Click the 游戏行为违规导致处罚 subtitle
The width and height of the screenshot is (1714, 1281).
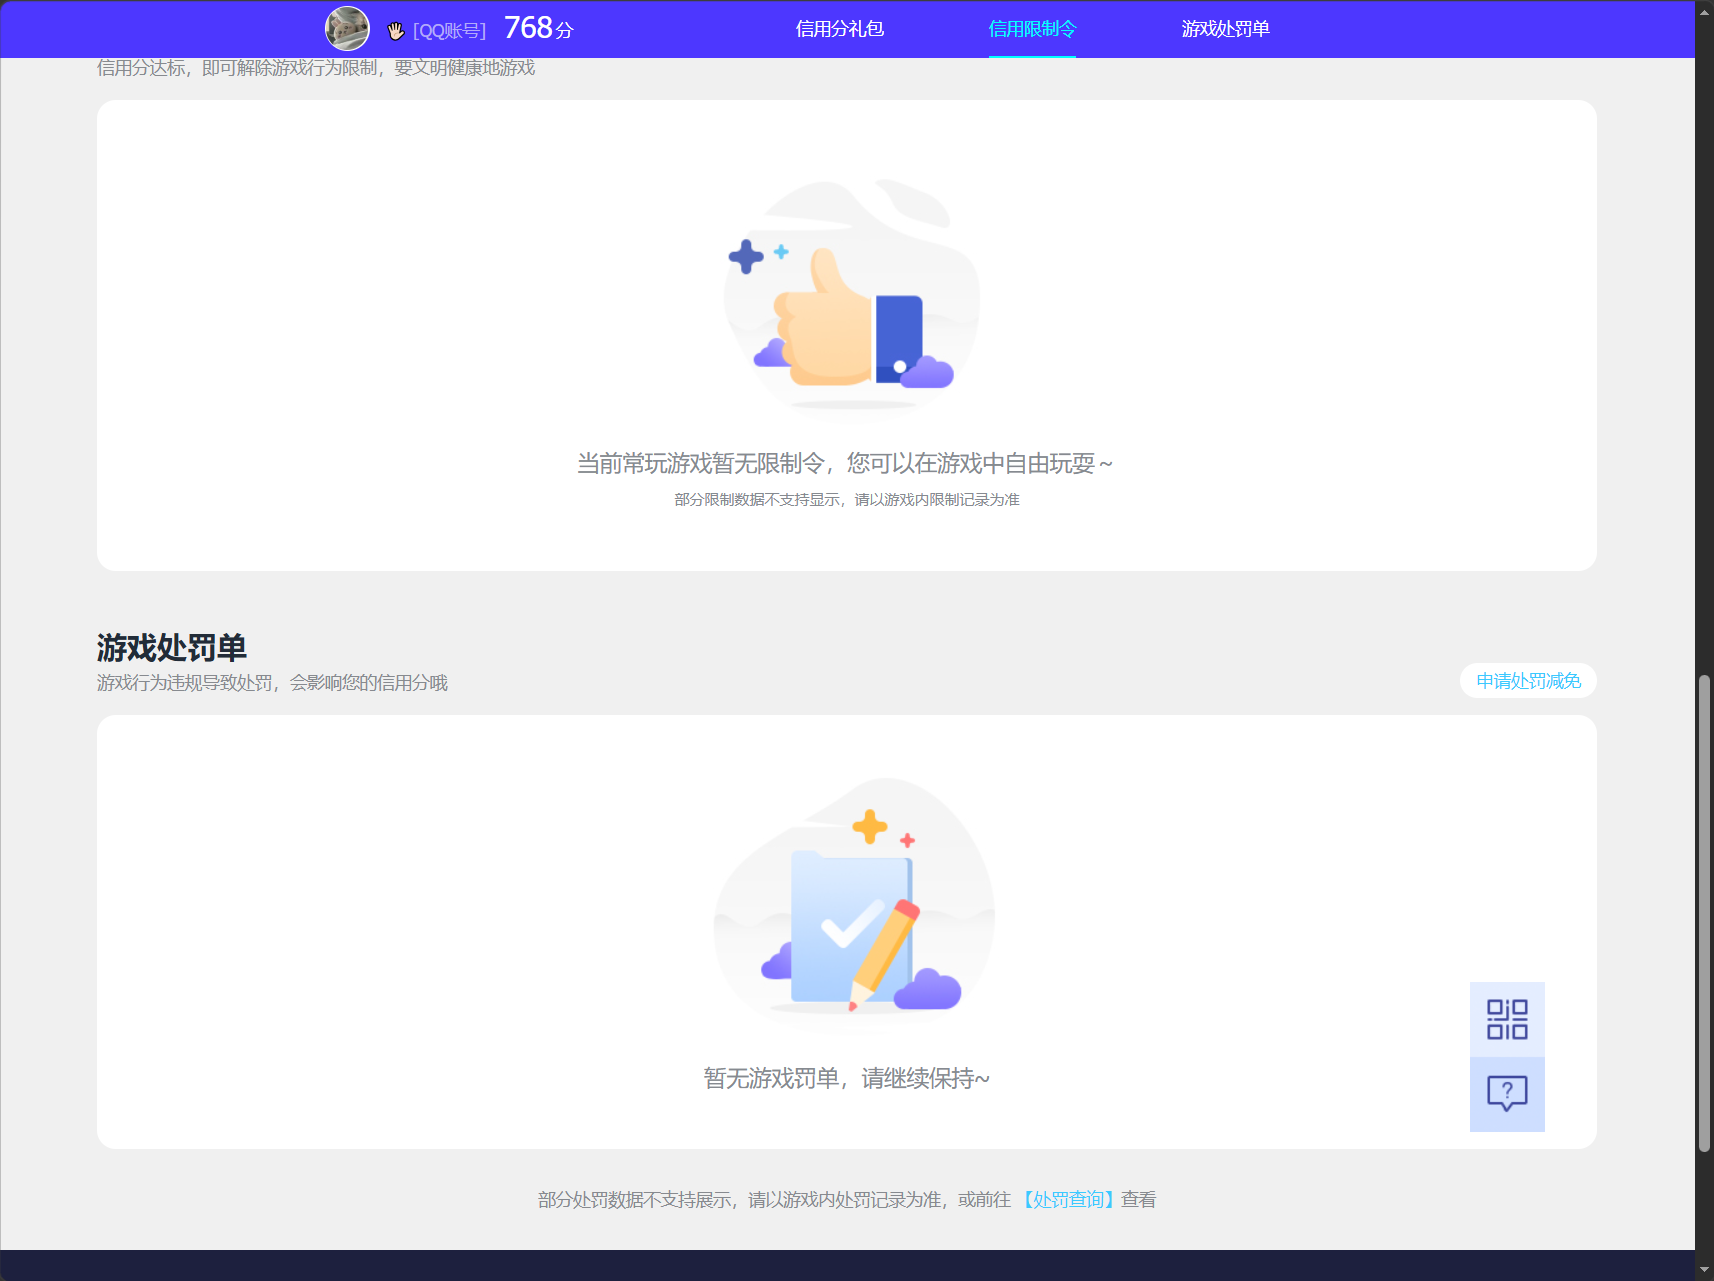272,682
